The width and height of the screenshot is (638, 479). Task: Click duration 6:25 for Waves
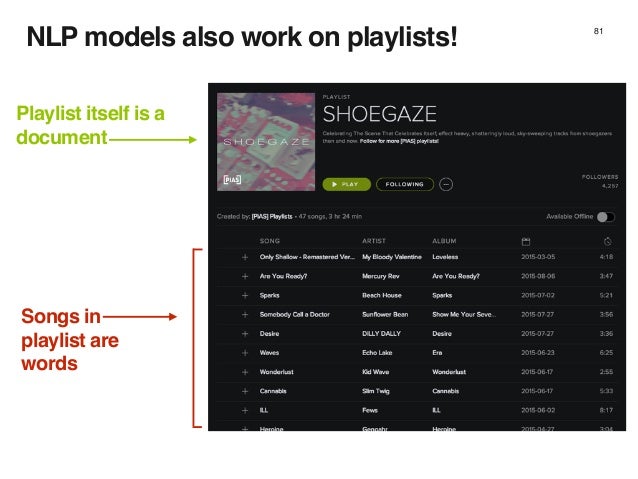tap(606, 352)
